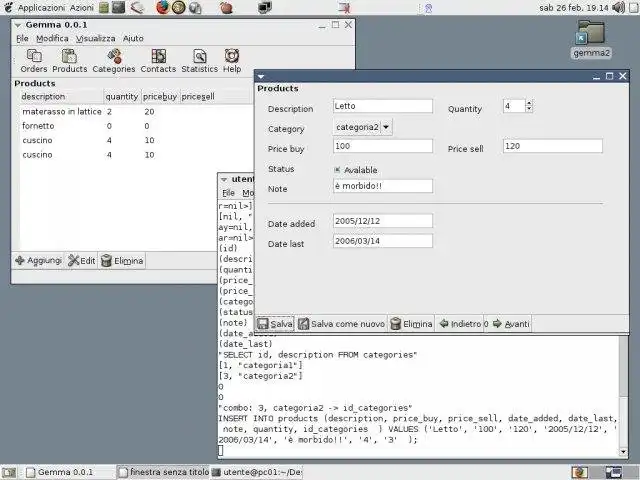Click the window menu arrow of Gemma titlebar
The width and height of the screenshot is (640, 480).
[18, 25]
